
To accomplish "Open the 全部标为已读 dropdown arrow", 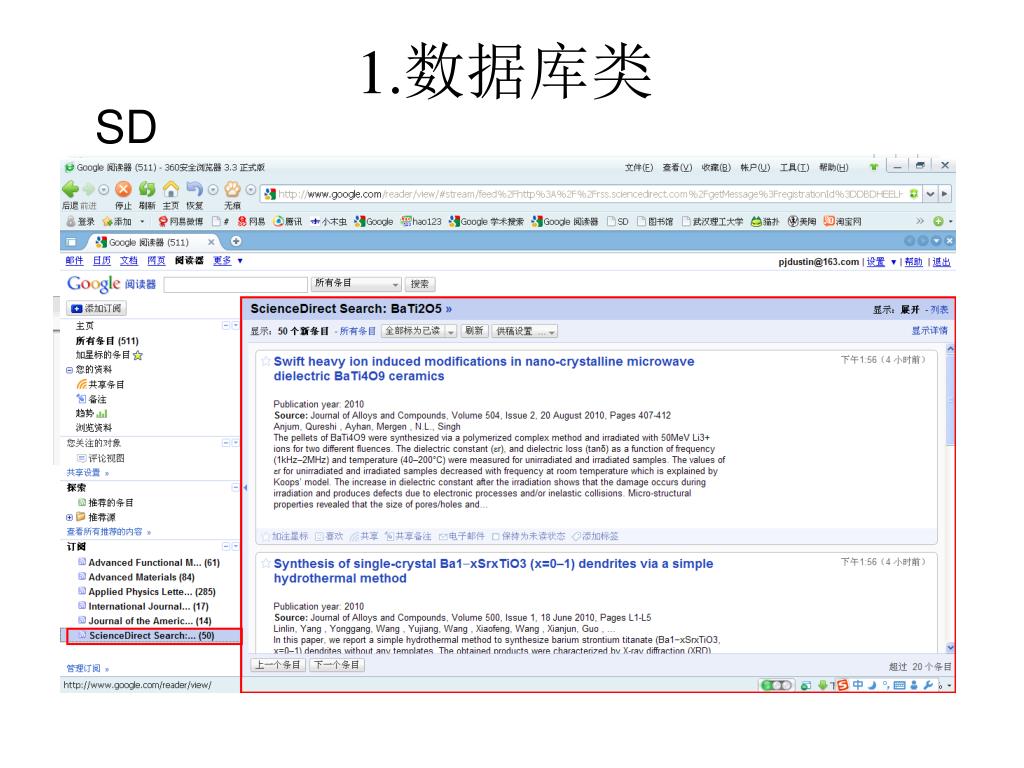I will click(451, 332).
